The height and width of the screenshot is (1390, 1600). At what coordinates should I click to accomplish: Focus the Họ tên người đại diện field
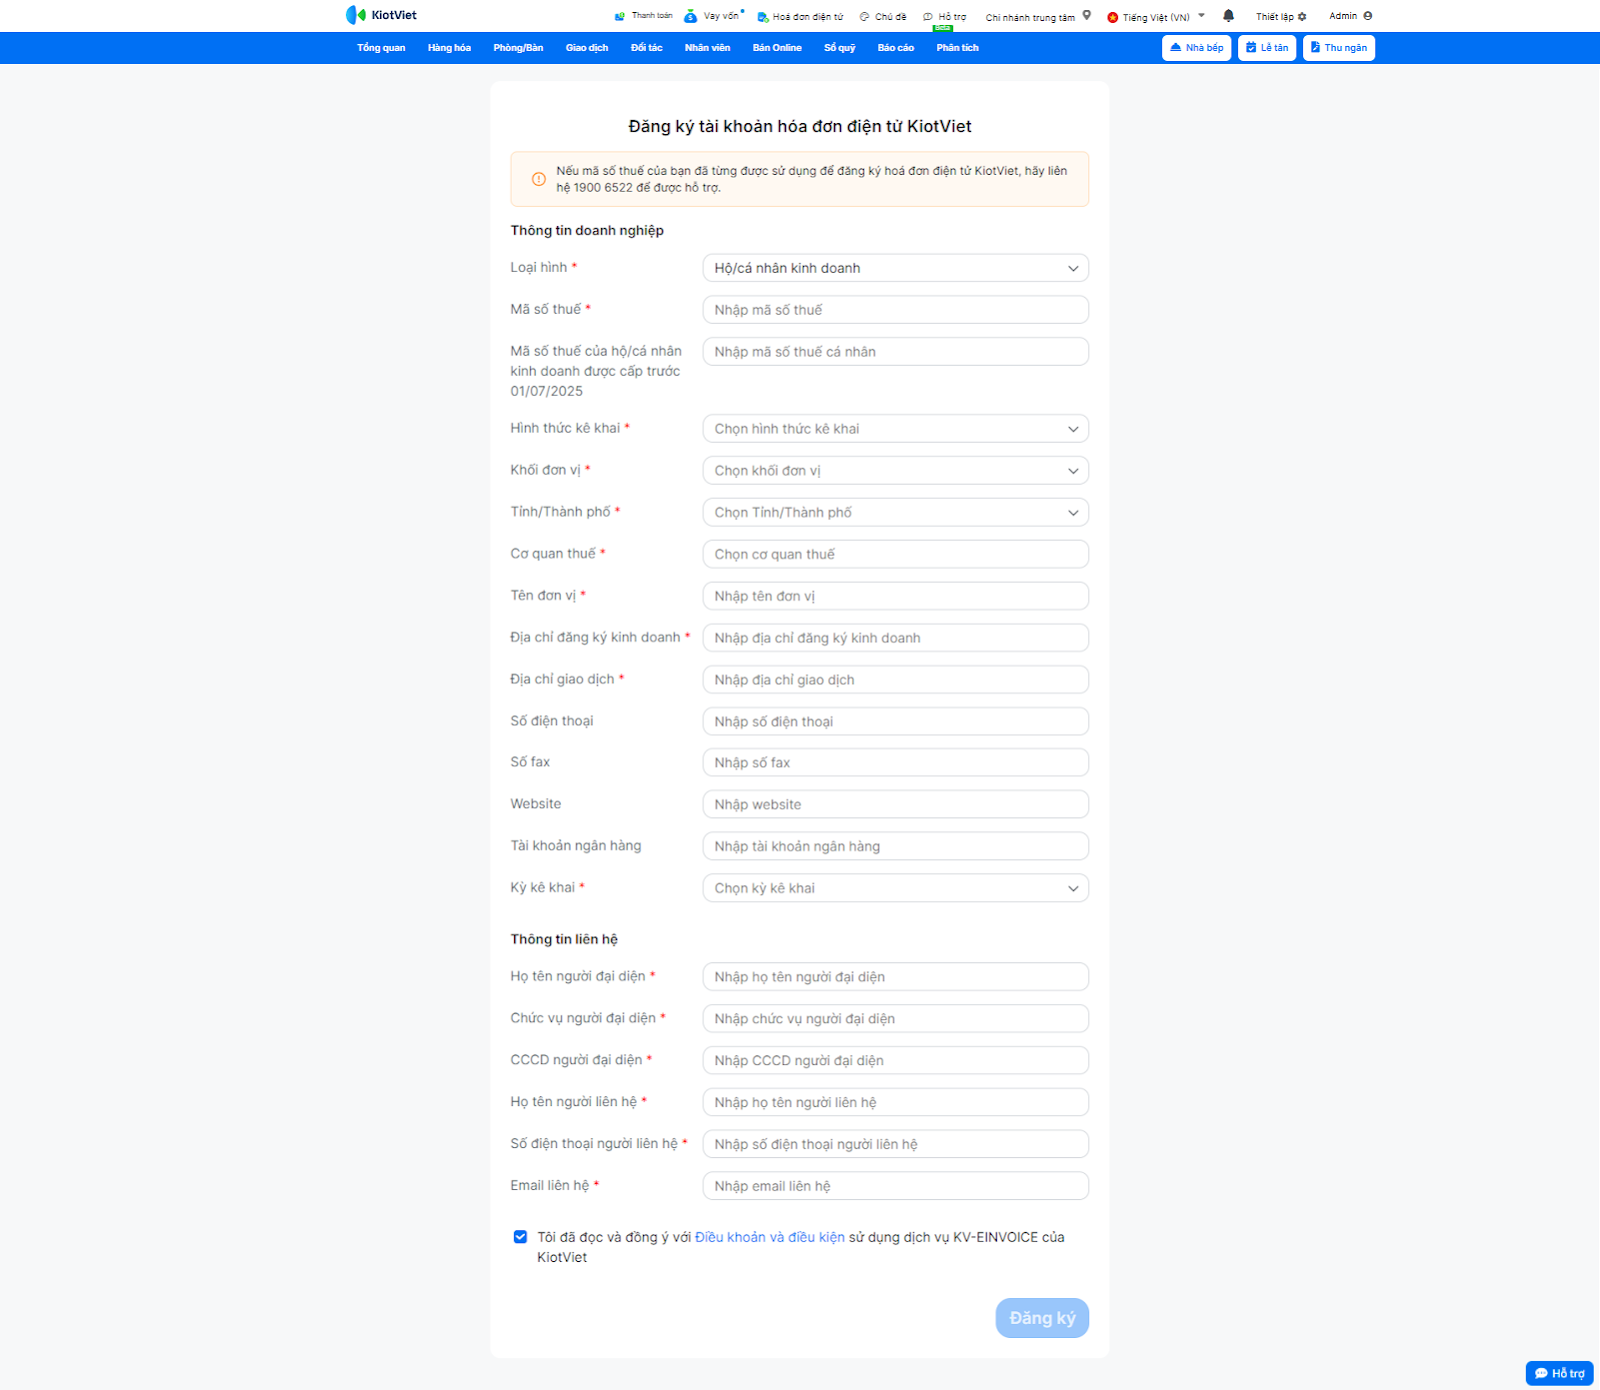896,977
